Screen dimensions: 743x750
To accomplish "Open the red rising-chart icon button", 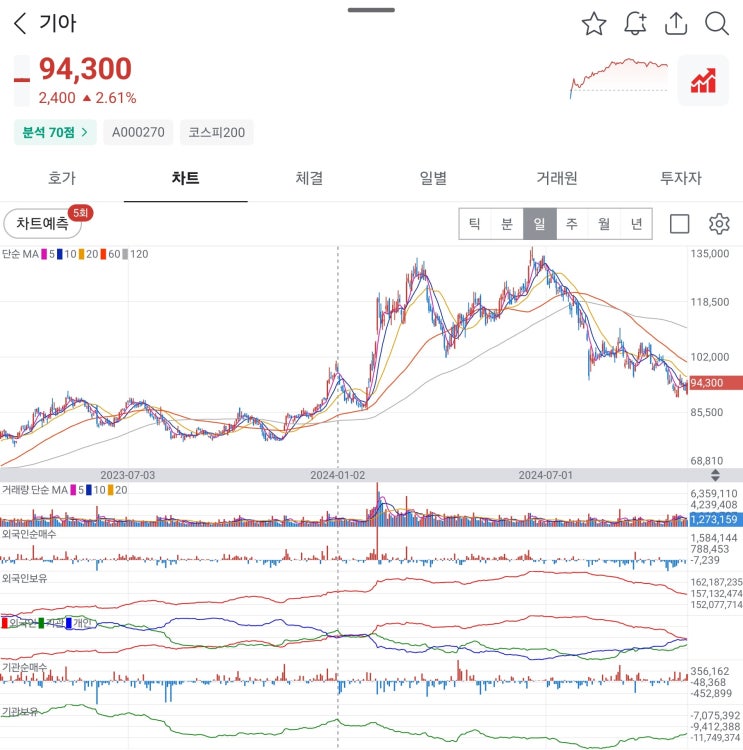I will click(703, 80).
